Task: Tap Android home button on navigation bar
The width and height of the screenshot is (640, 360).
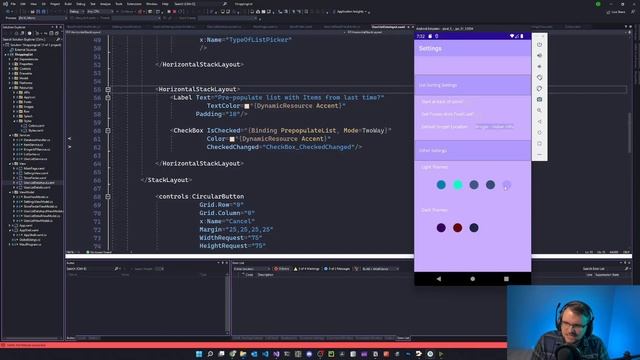Action: 473,279
